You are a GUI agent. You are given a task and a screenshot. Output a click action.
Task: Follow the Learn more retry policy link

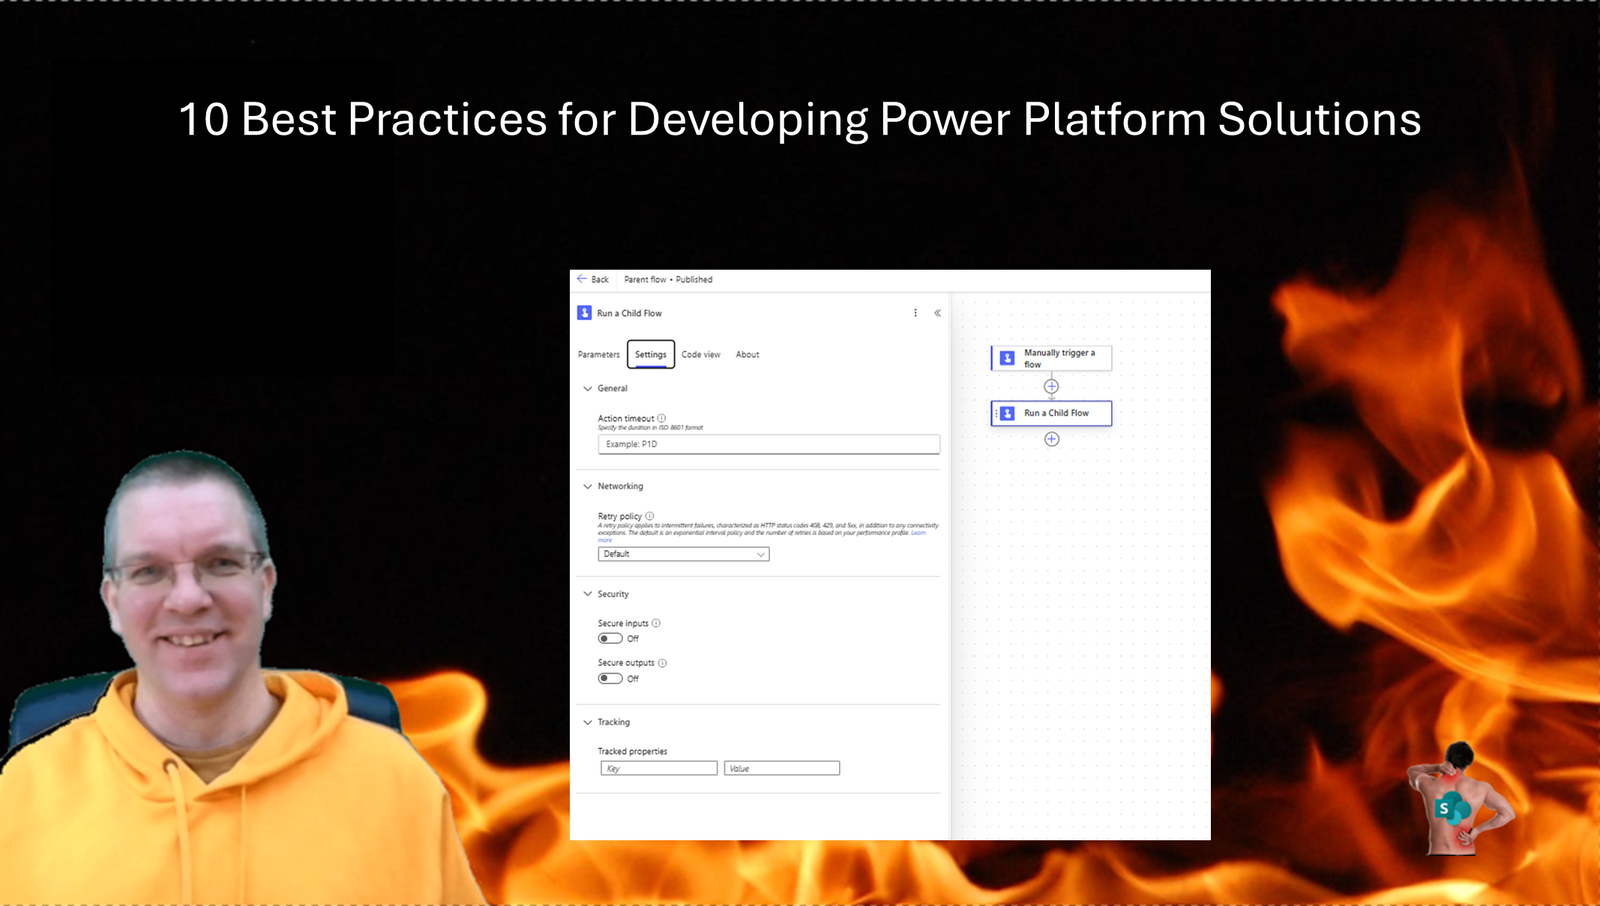(x=917, y=533)
